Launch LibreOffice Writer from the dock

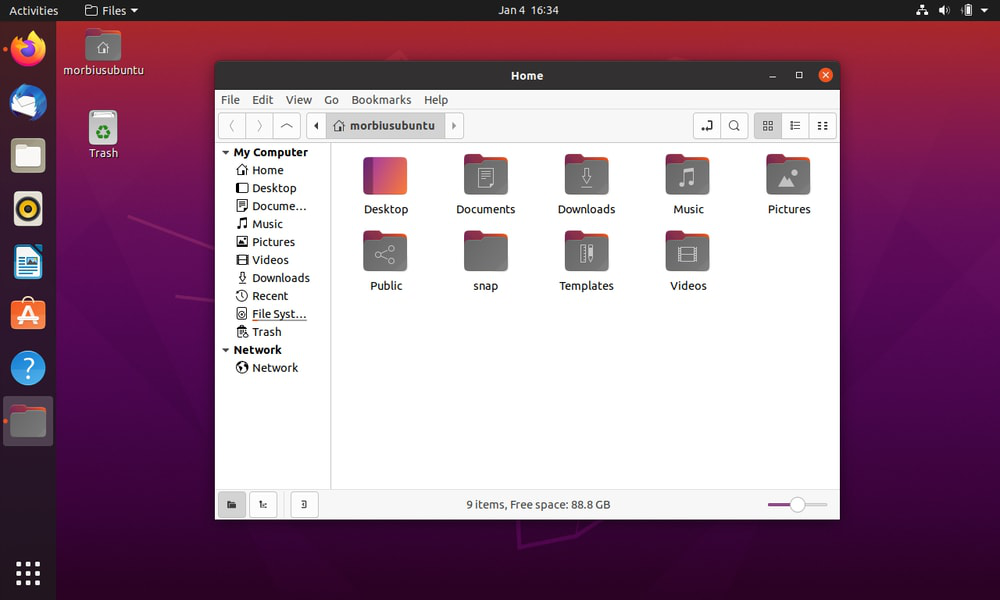click(x=28, y=261)
